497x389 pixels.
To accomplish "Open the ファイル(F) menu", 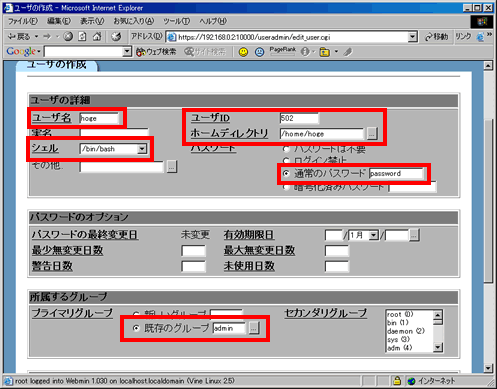I will click(23, 21).
